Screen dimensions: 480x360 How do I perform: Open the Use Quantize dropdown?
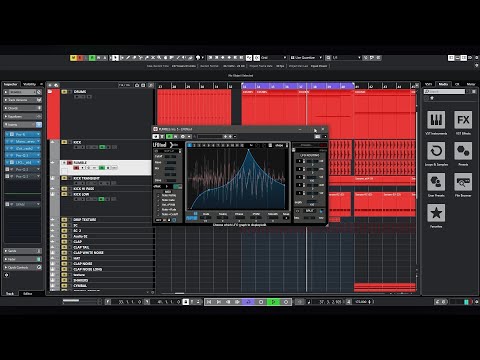click(x=306, y=58)
